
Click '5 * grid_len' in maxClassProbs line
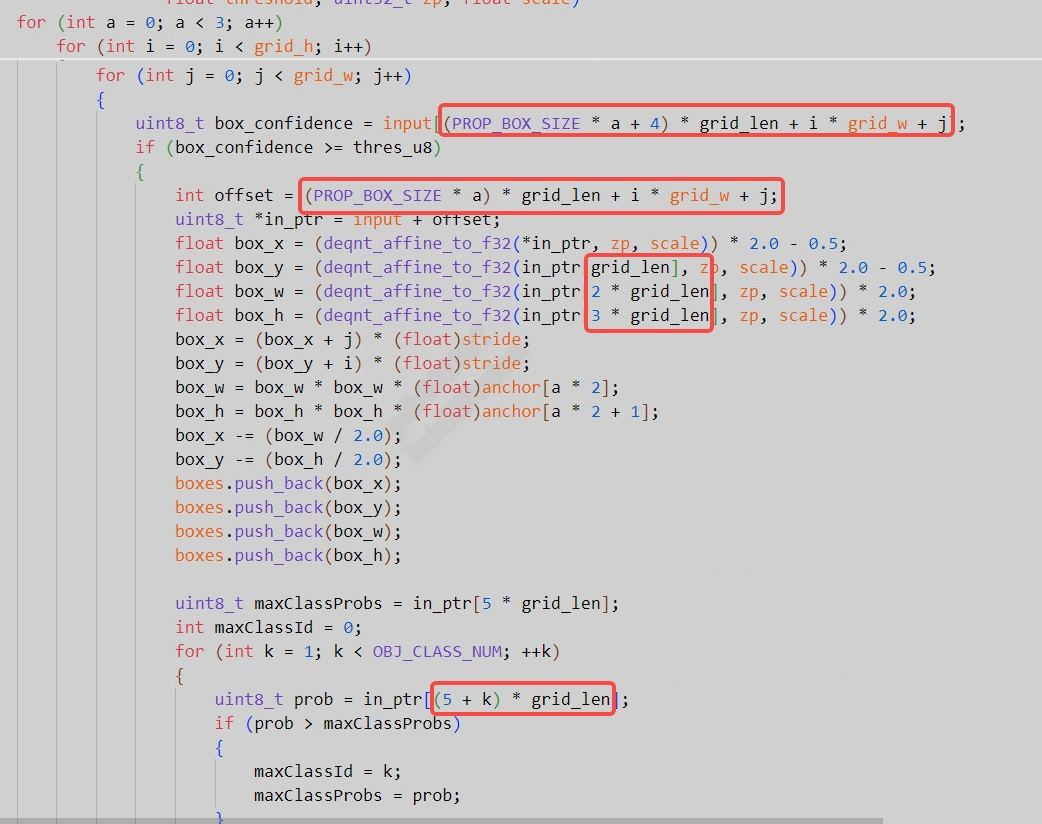coord(541,603)
